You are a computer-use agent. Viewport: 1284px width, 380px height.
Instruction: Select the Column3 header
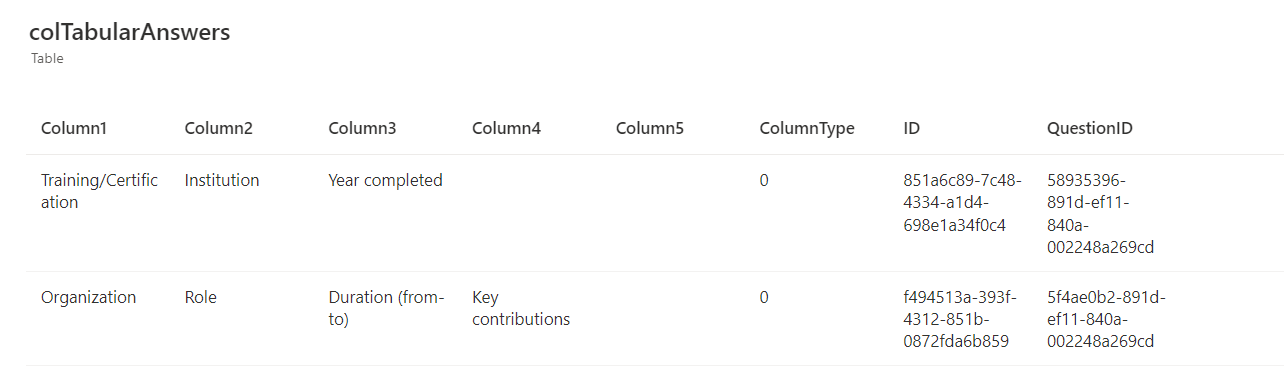tap(362, 128)
